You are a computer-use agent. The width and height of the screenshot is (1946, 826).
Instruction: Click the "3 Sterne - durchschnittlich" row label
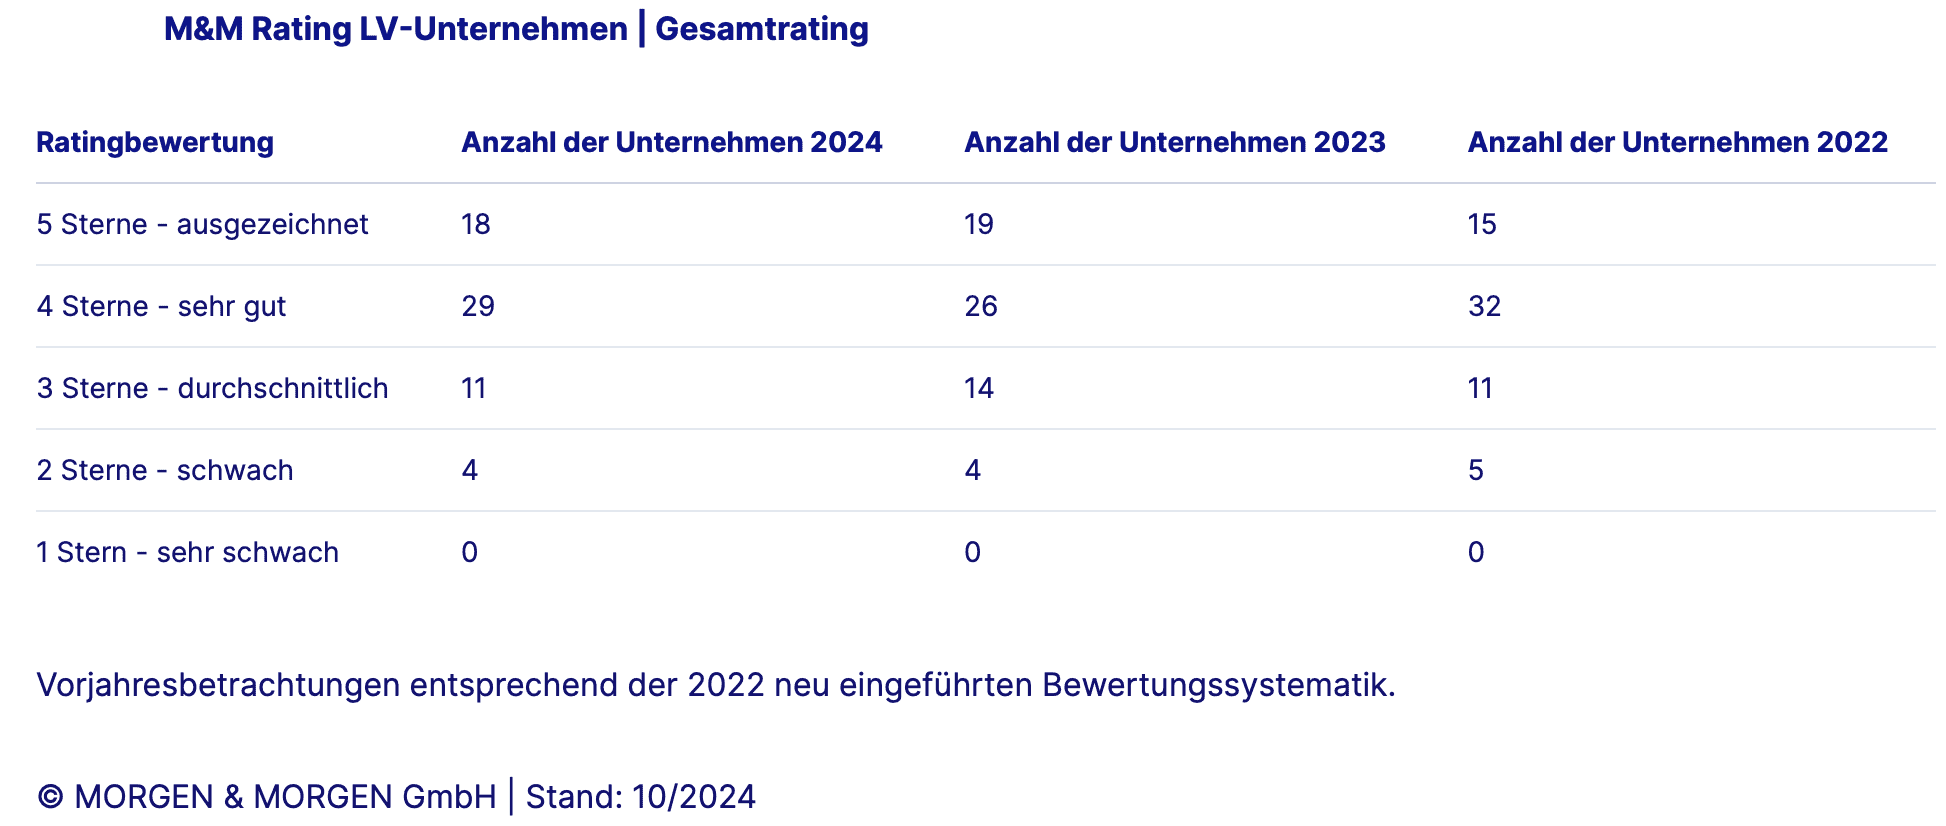point(212,388)
